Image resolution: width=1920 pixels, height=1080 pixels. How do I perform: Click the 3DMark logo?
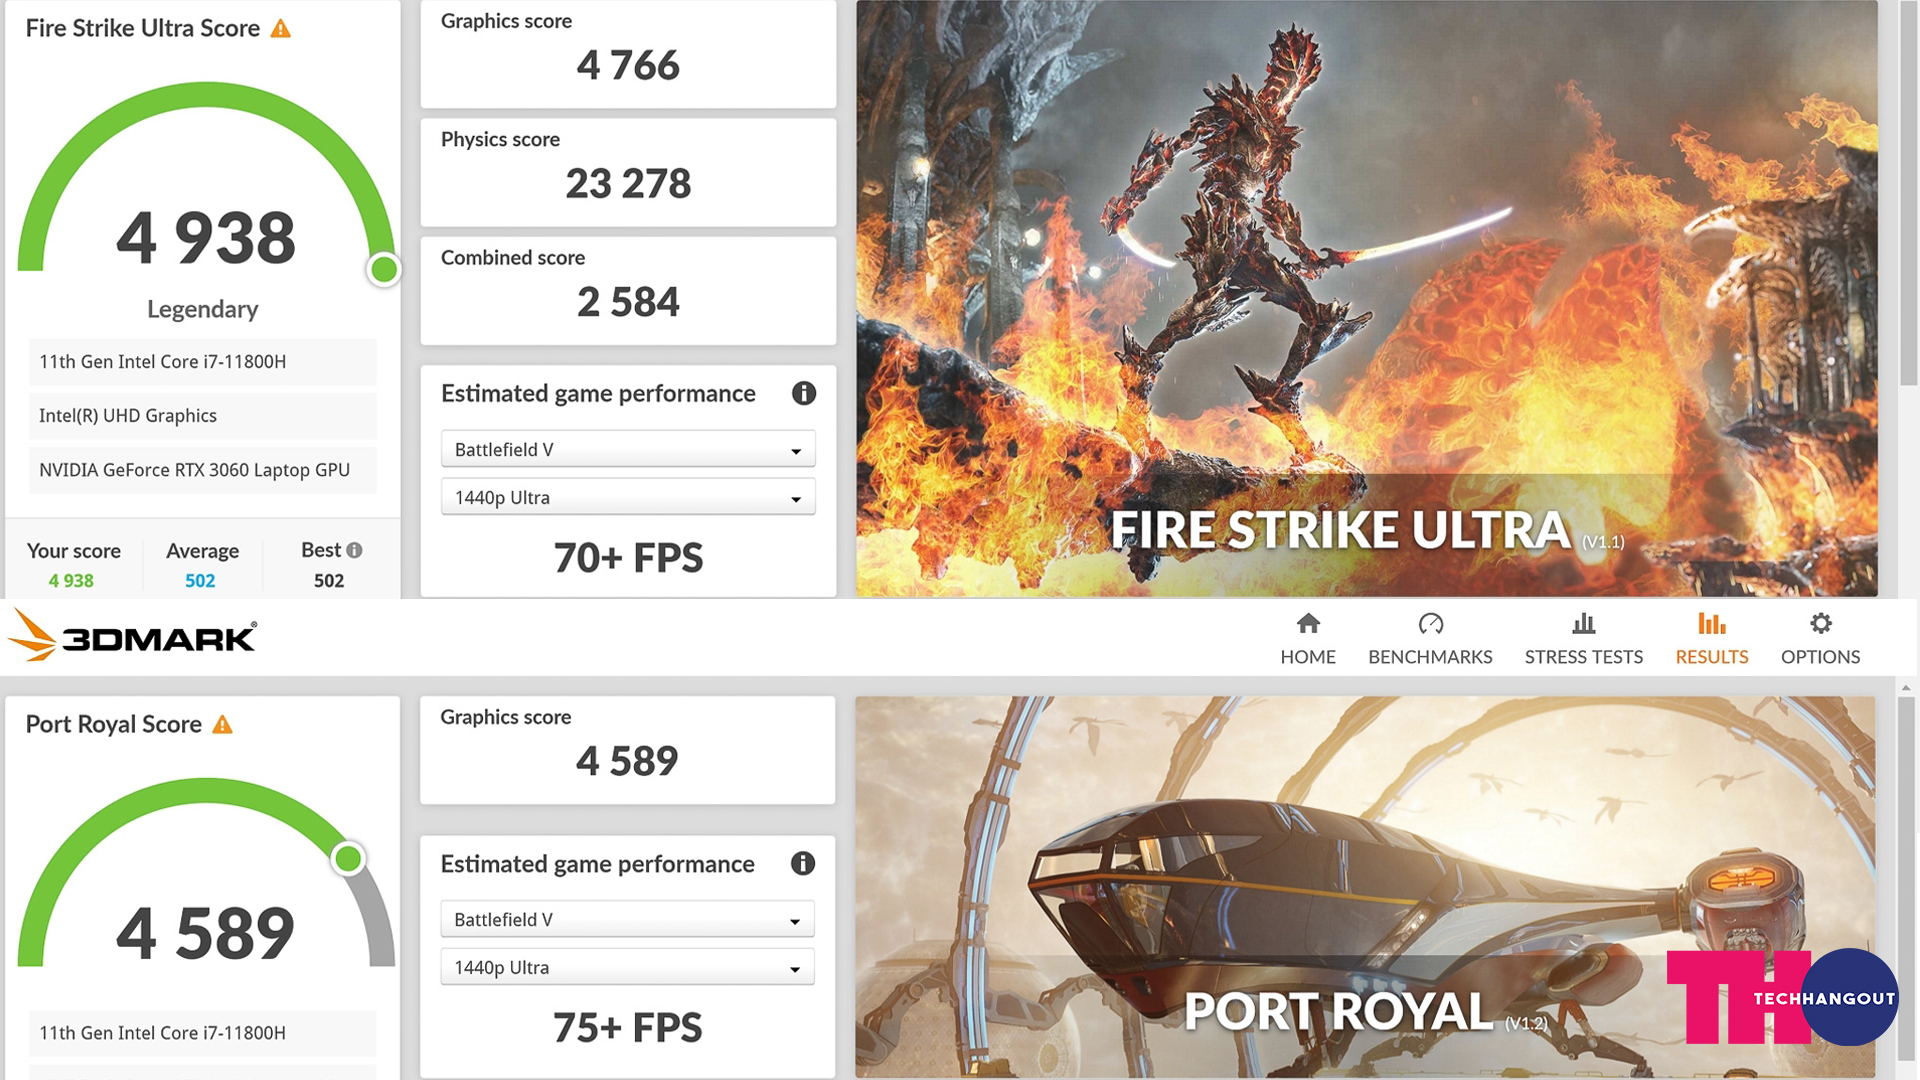click(132, 636)
